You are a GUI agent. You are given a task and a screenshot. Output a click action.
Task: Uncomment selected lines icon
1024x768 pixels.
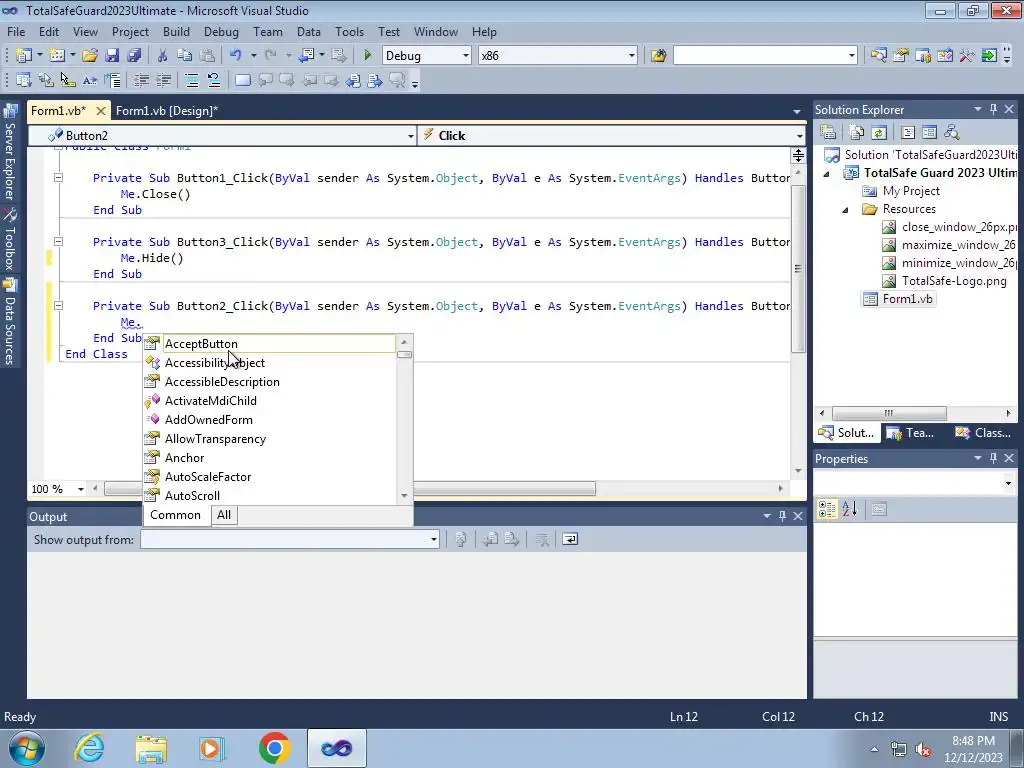tap(214, 80)
